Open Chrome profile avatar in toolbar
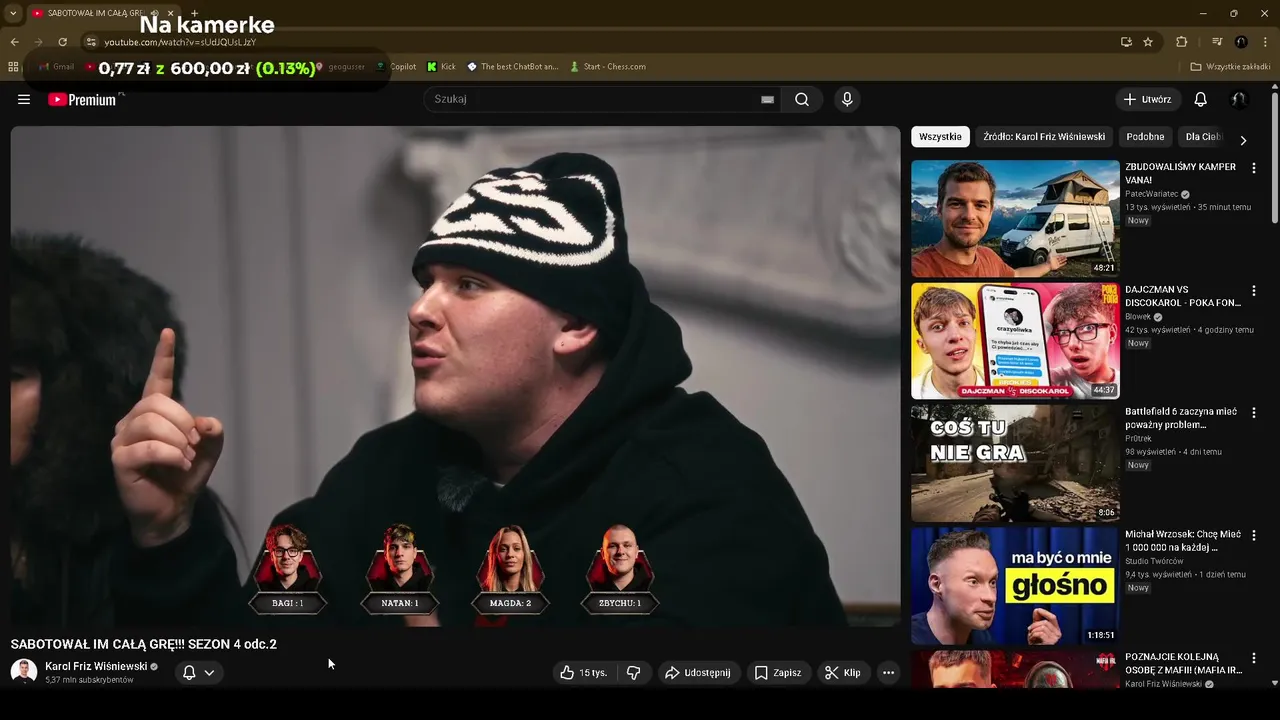This screenshot has height=720, width=1280. click(1241, 42)
